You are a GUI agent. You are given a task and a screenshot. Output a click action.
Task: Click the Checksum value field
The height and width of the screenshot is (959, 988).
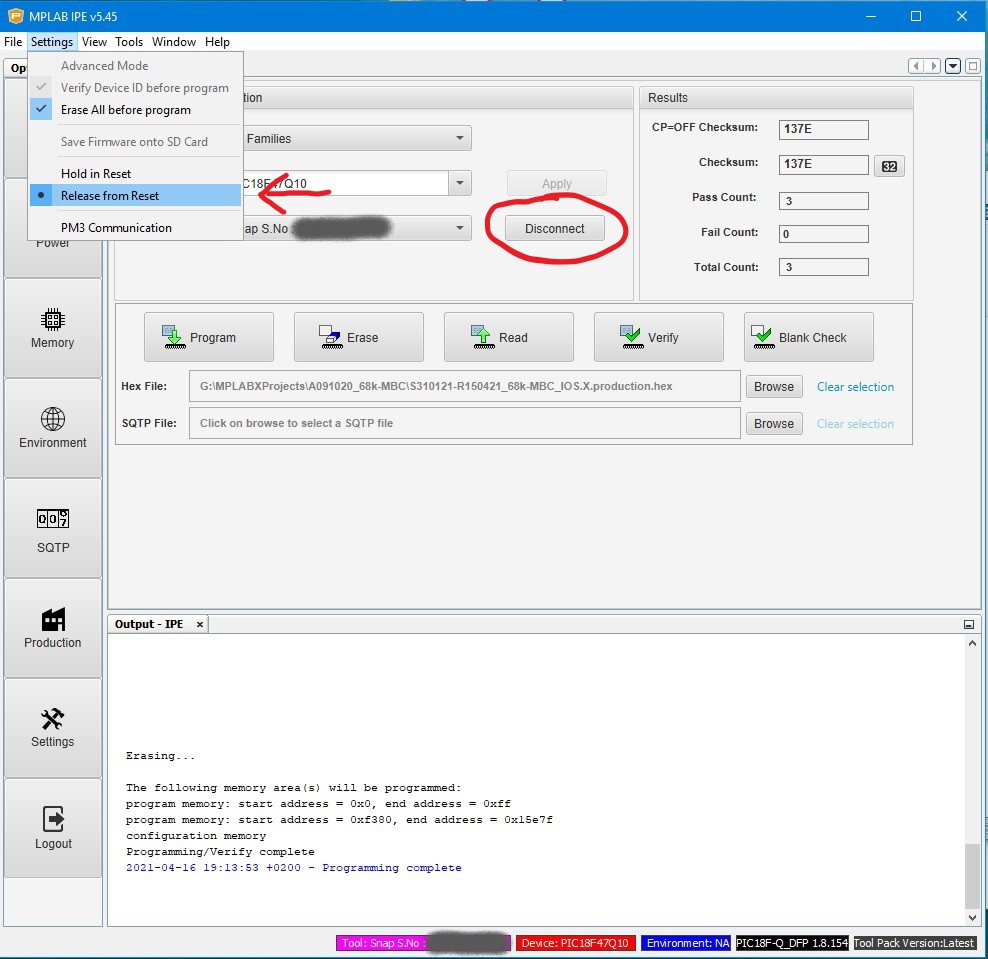(823, 164)
